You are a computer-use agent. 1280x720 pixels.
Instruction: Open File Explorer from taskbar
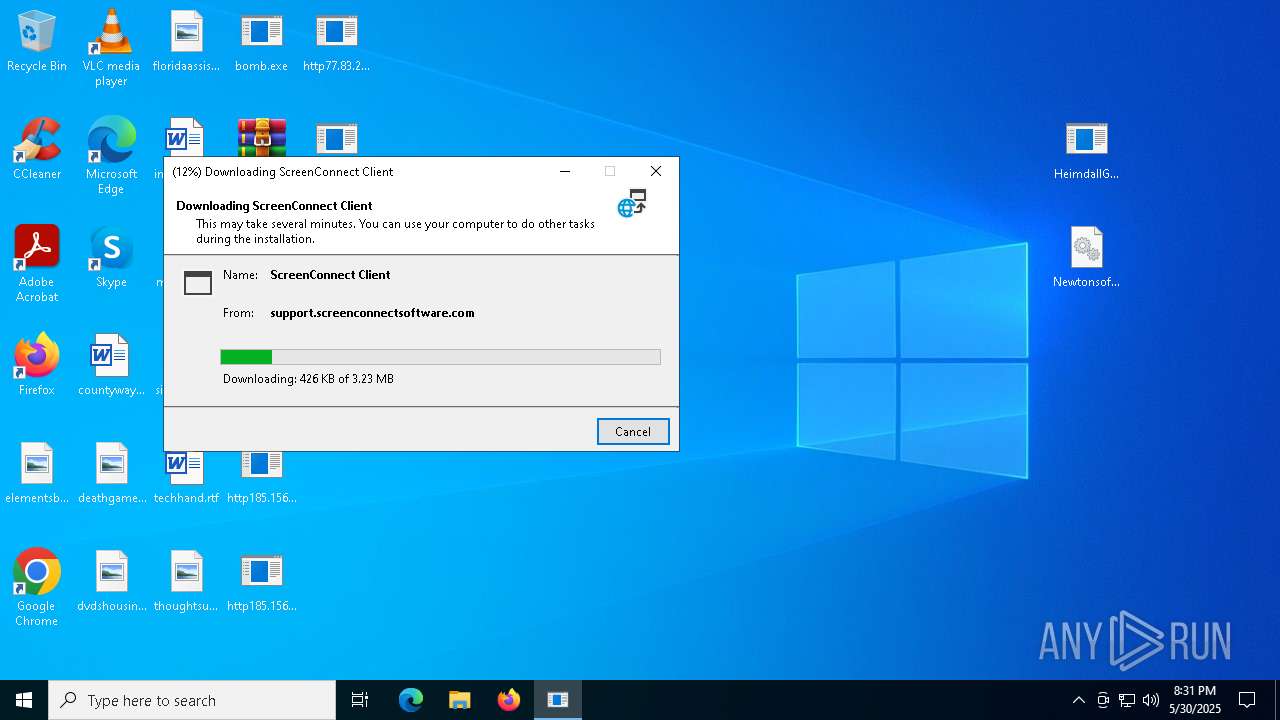(460, 700)
